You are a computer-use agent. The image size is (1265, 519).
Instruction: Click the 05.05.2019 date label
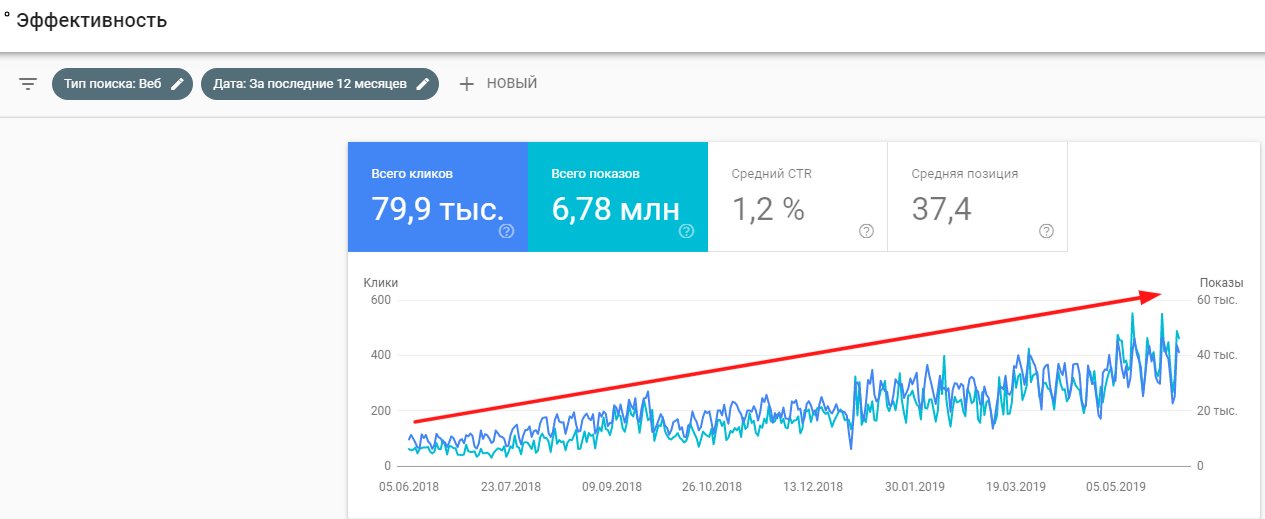(1116, 487)
